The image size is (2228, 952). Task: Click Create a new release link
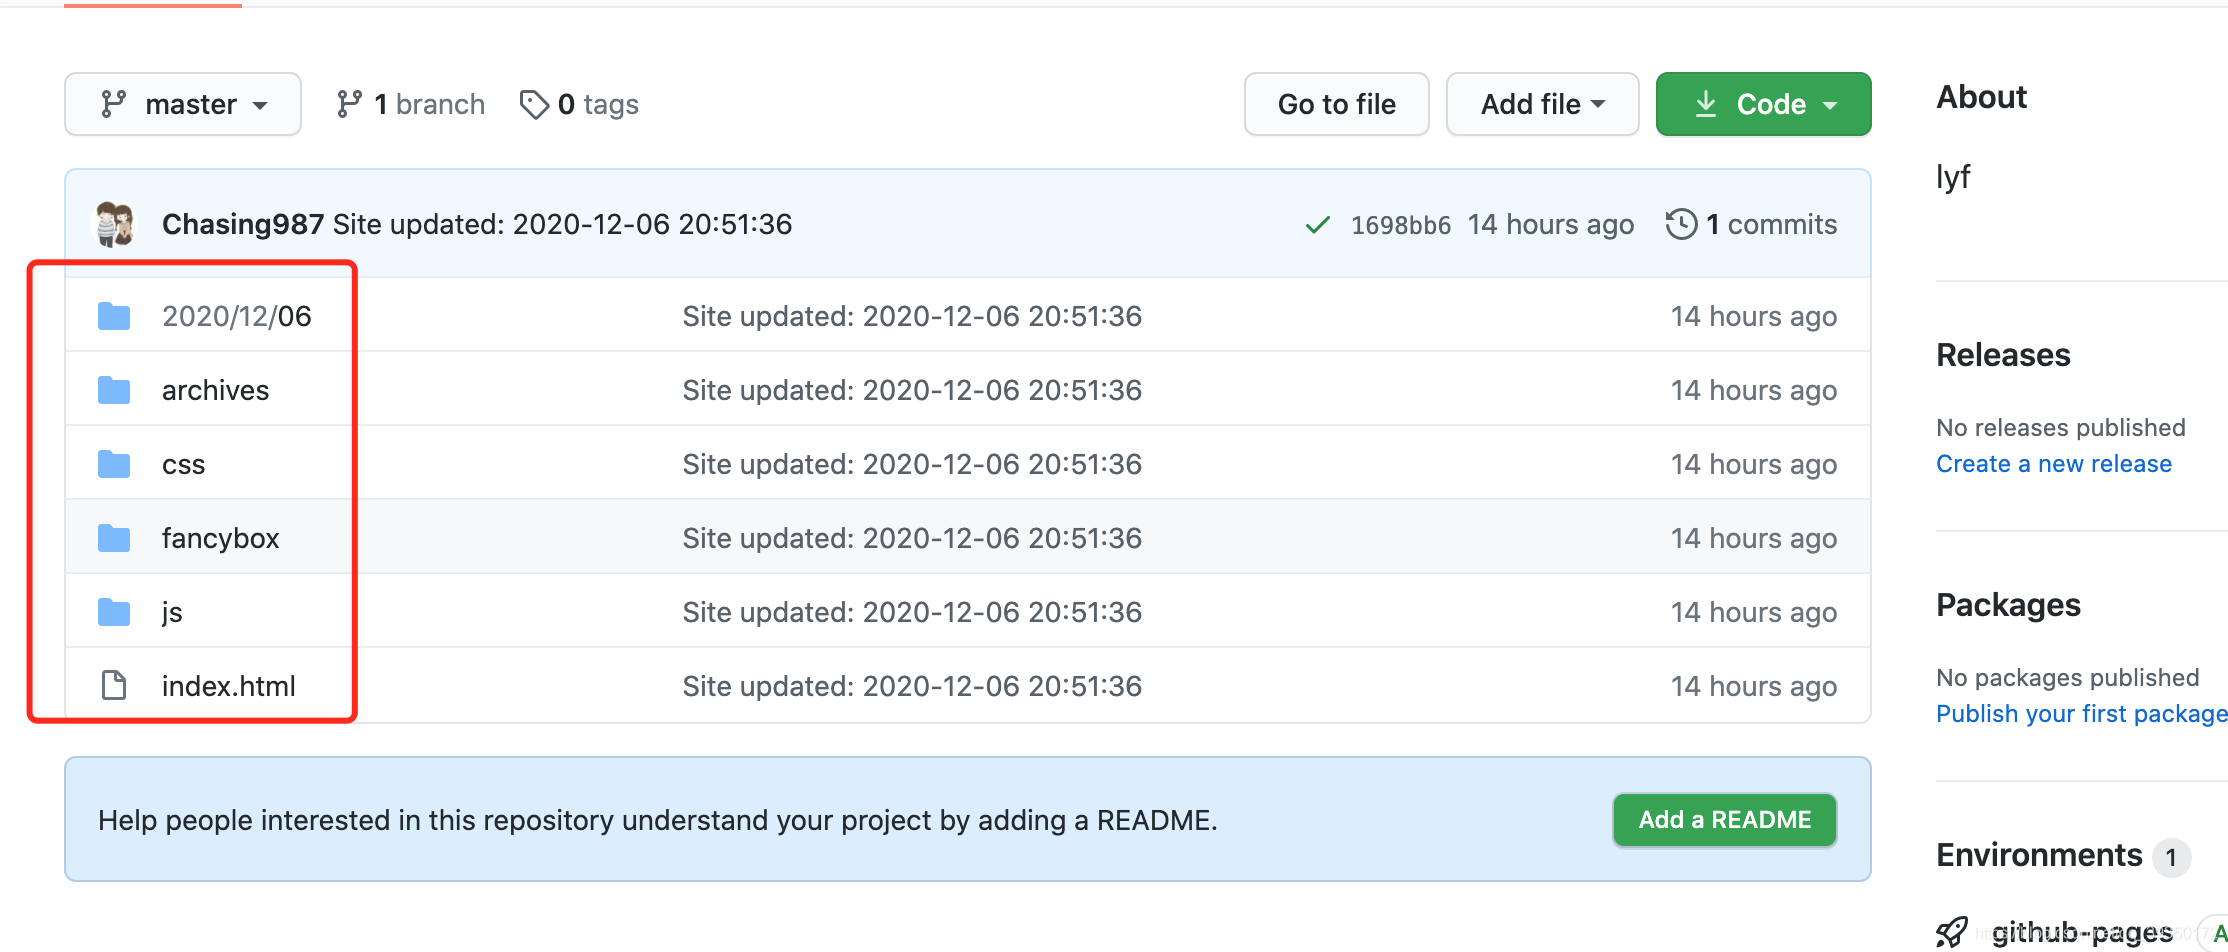point(2054,464)
